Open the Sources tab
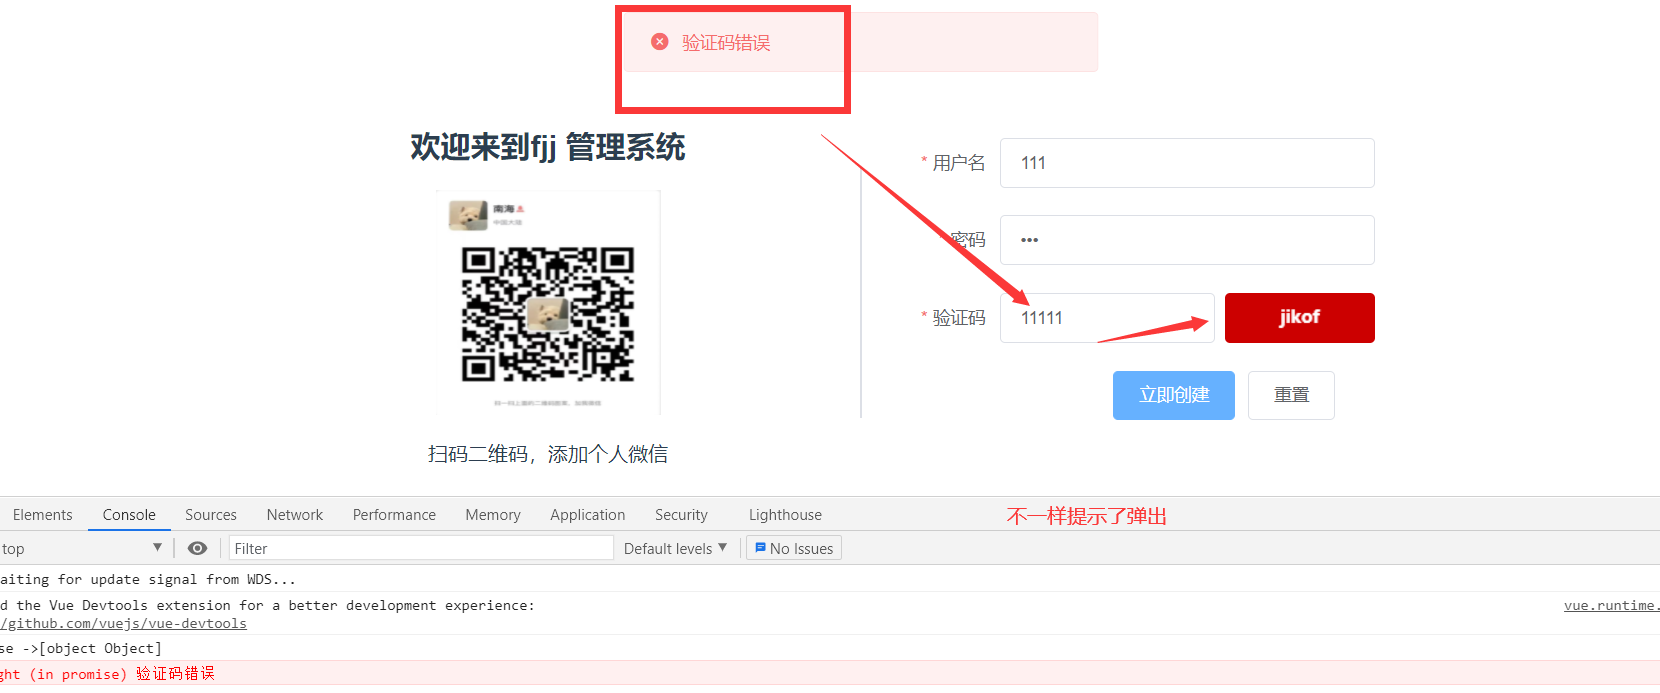1660x693 pixels. (211, 515)
